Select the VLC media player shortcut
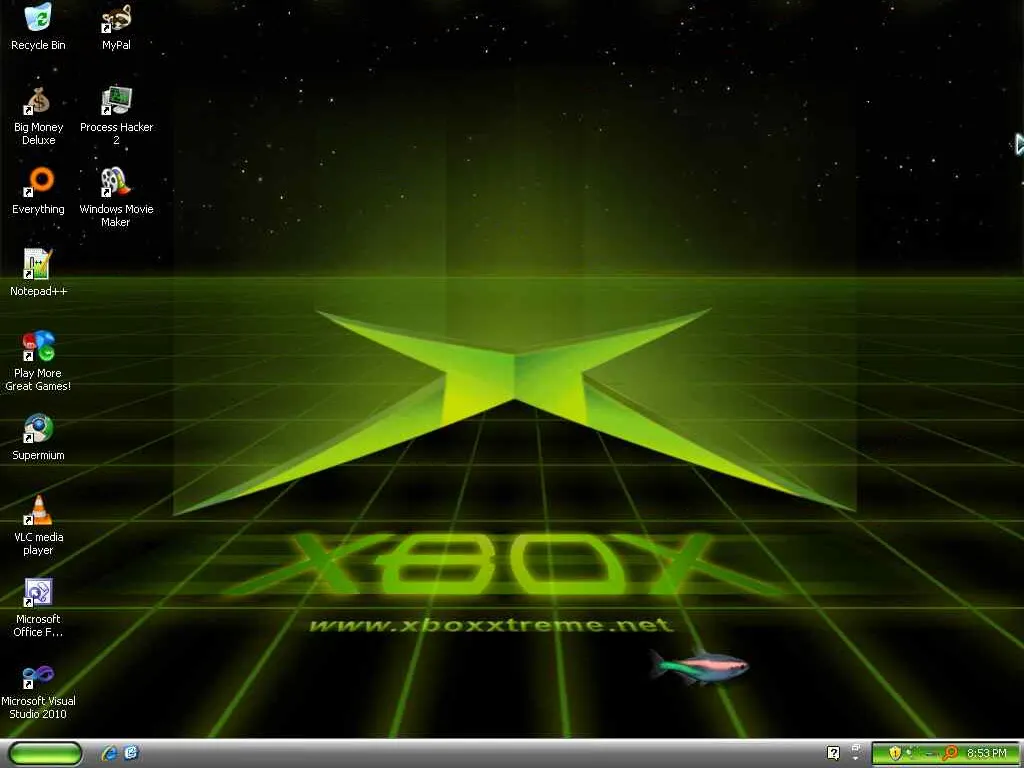This screenshot has height=768, width=1024. click(x=38, y=526)
